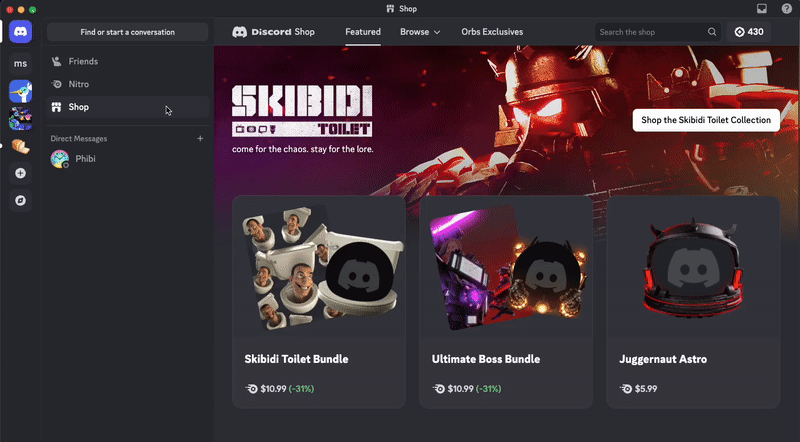Create a new DM with plus icon
Viewport: 800px width, 442px height.
[200, 138]
